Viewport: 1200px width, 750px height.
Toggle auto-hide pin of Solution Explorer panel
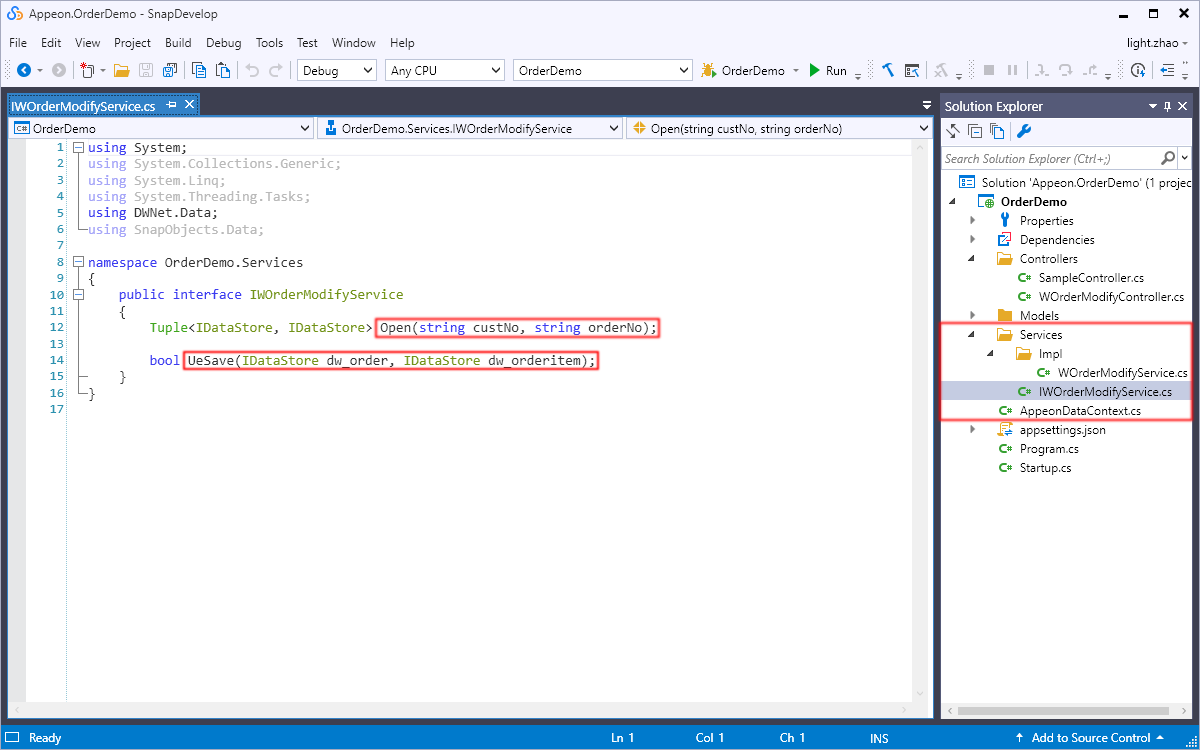tap(1167, 106)
